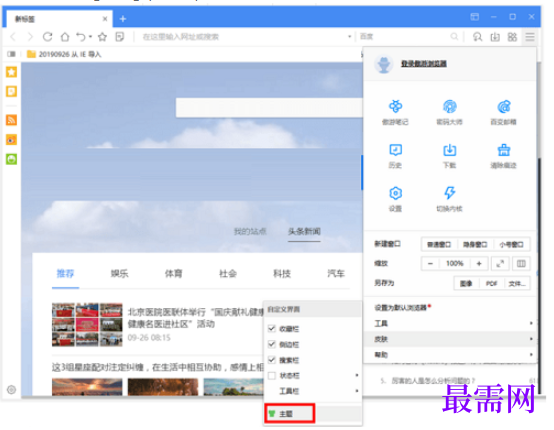The height and width of the screenshot is (430, 554).
Task: Click 设置为默认浏览器 set default browser
Action: (x=401, y=308)
